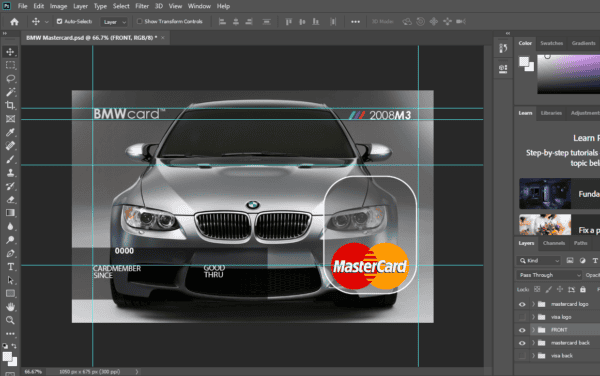The height and width of the screenshot is (376, 600).
Task: Open the File menu
Action: tap(23, 6)
